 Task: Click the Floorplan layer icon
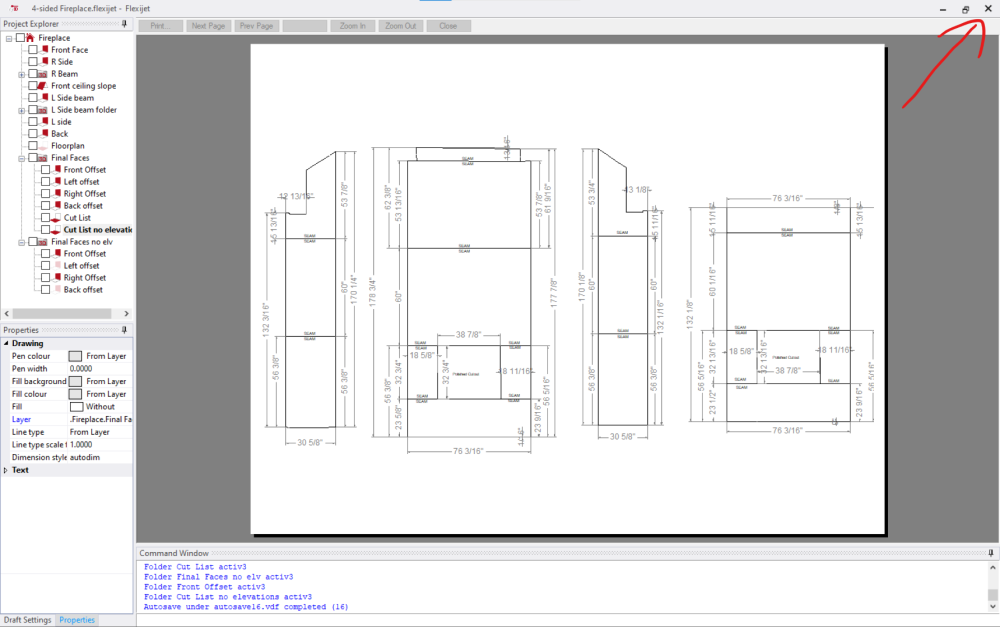(43, 146)
